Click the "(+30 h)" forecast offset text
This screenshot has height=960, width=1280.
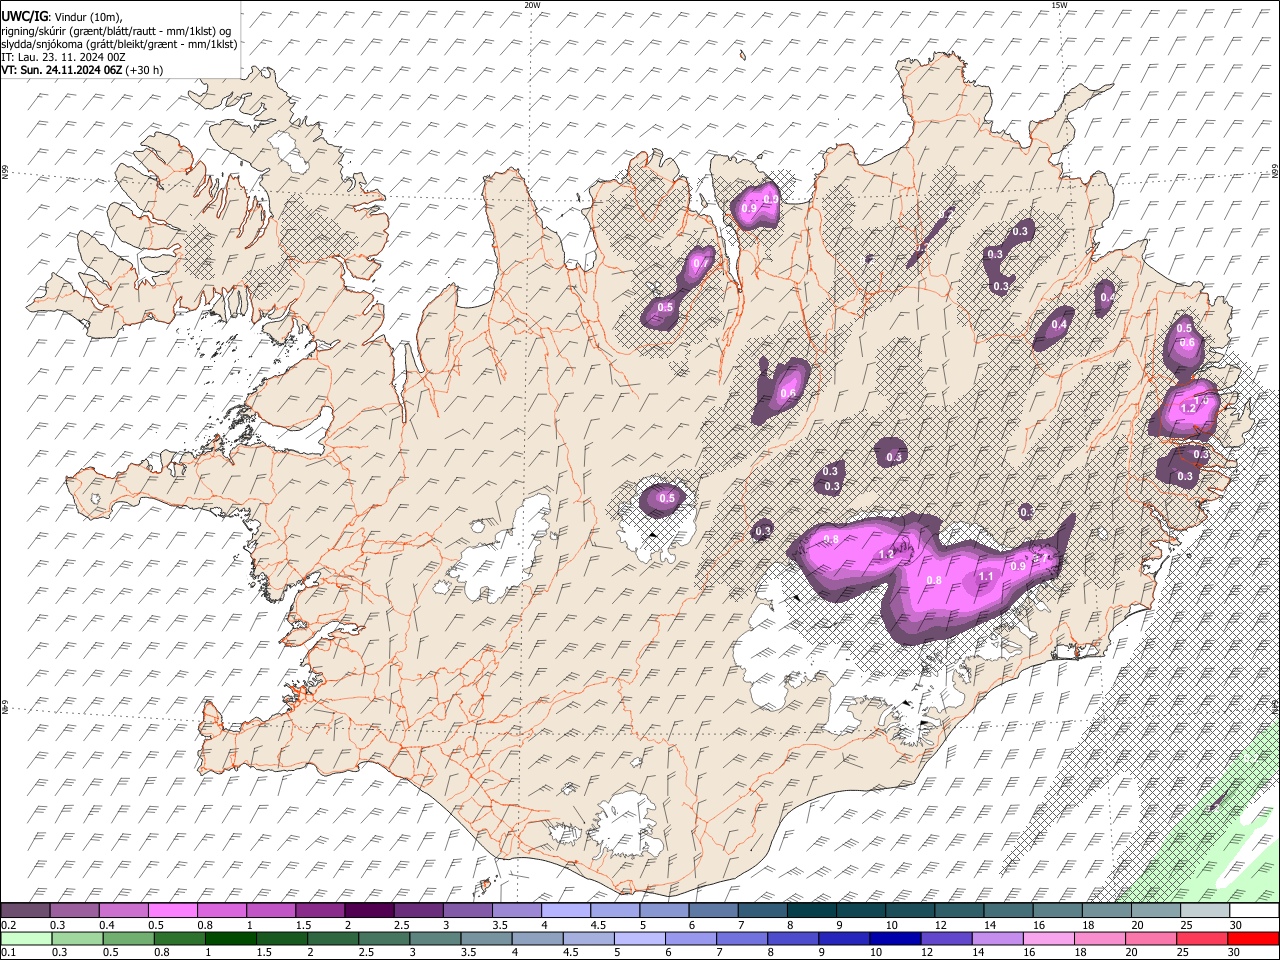pos(145,70)
